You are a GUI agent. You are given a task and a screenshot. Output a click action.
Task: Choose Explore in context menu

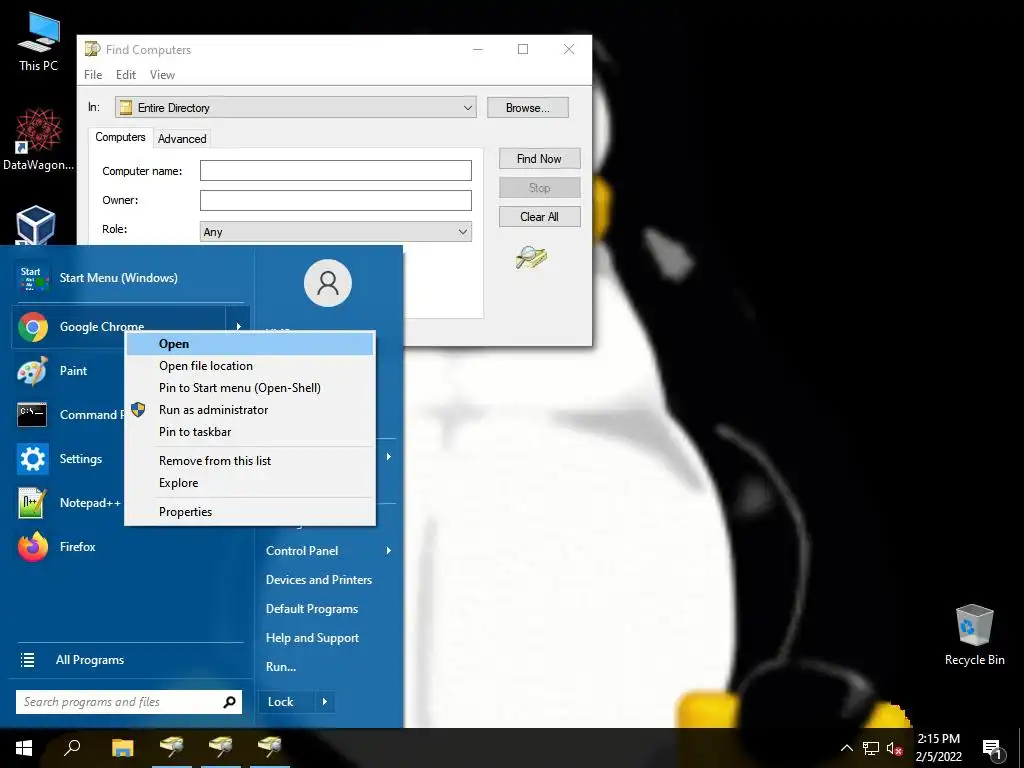(x=250, y=483)
